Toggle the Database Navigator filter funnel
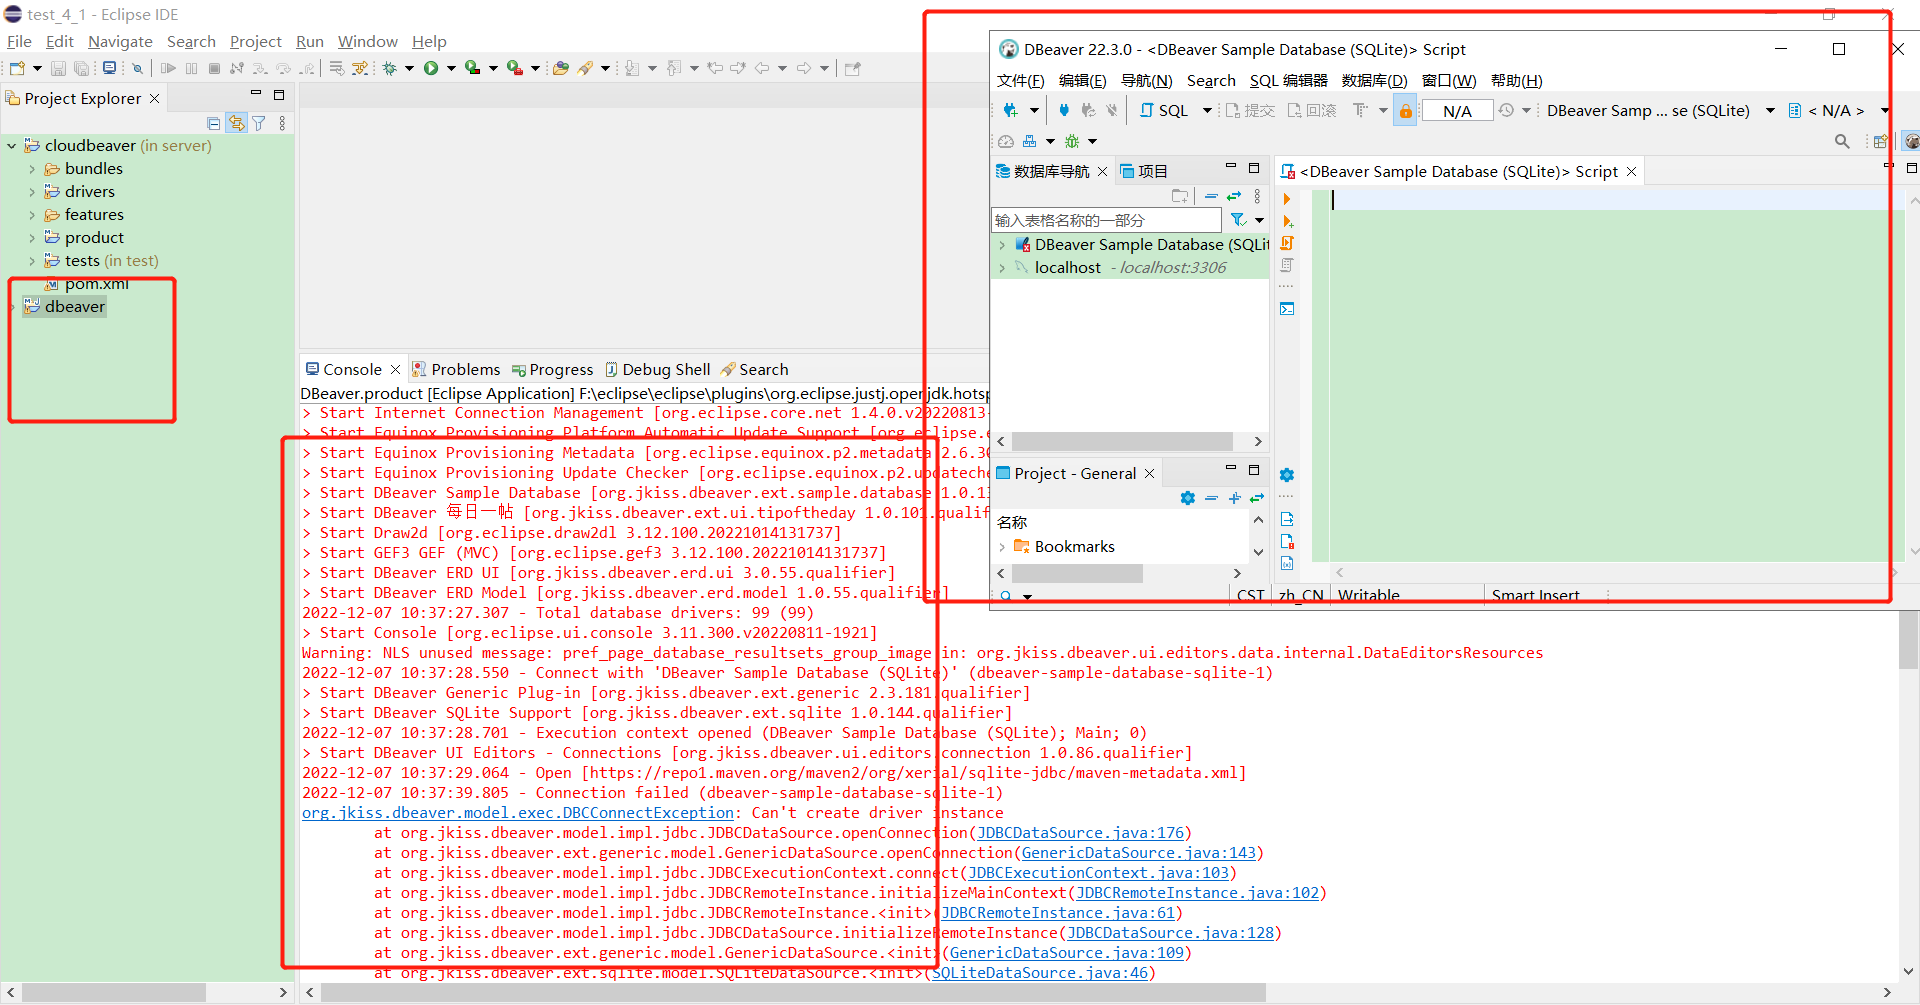Viewport: 1920px width, 1005px height. (1240, 220)
